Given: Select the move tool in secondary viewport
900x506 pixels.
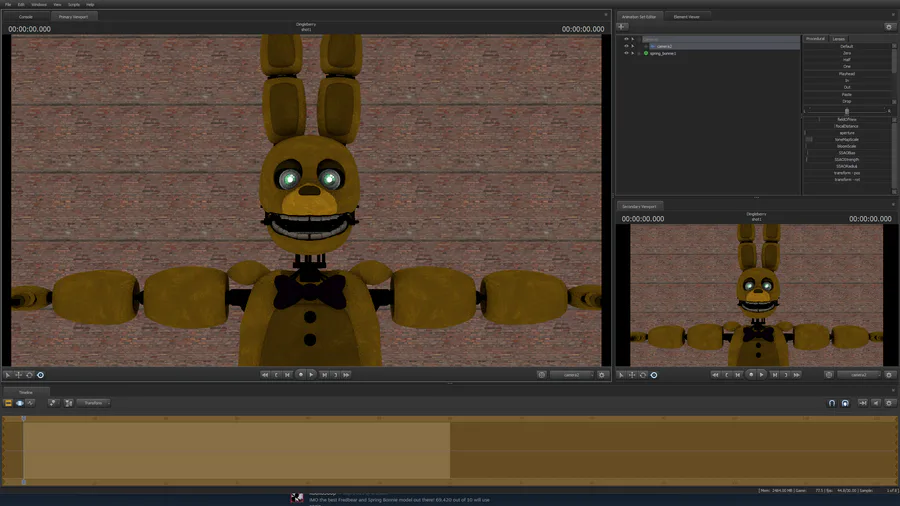Looking at the screenshot, I should (x=632, y=375).
